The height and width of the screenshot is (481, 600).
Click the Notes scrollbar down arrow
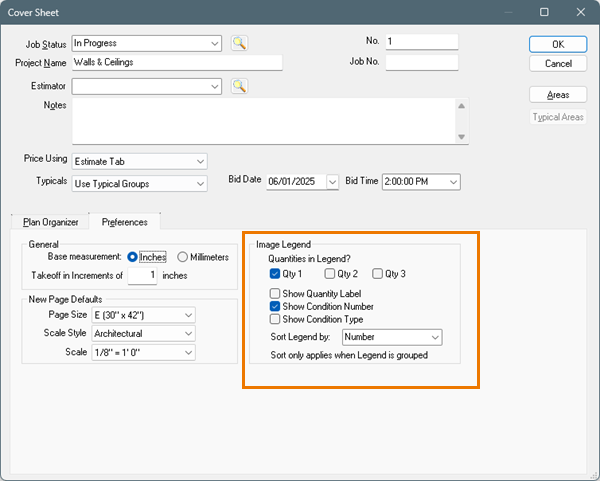(x=461, y=137)
